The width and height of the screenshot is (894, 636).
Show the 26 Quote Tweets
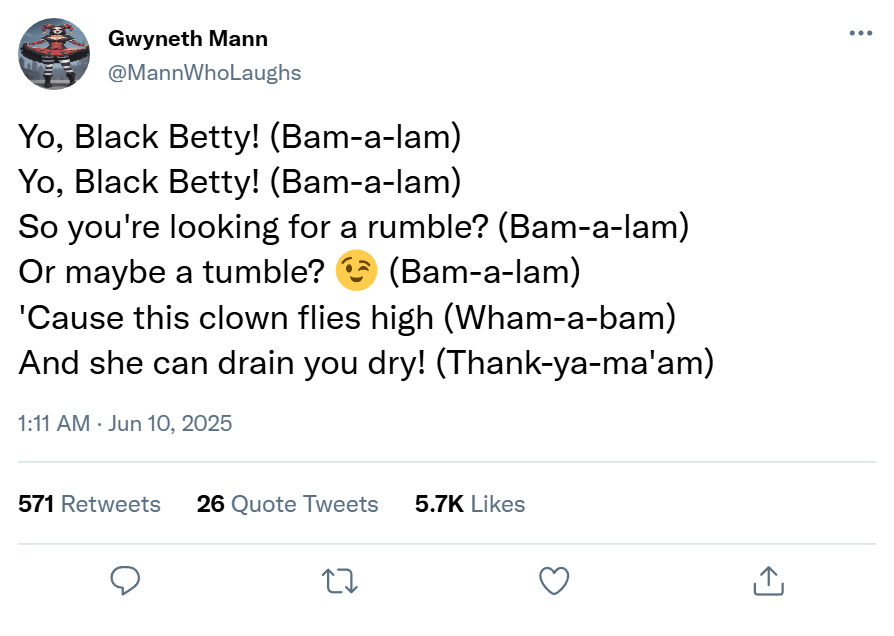tap(288, 504)
